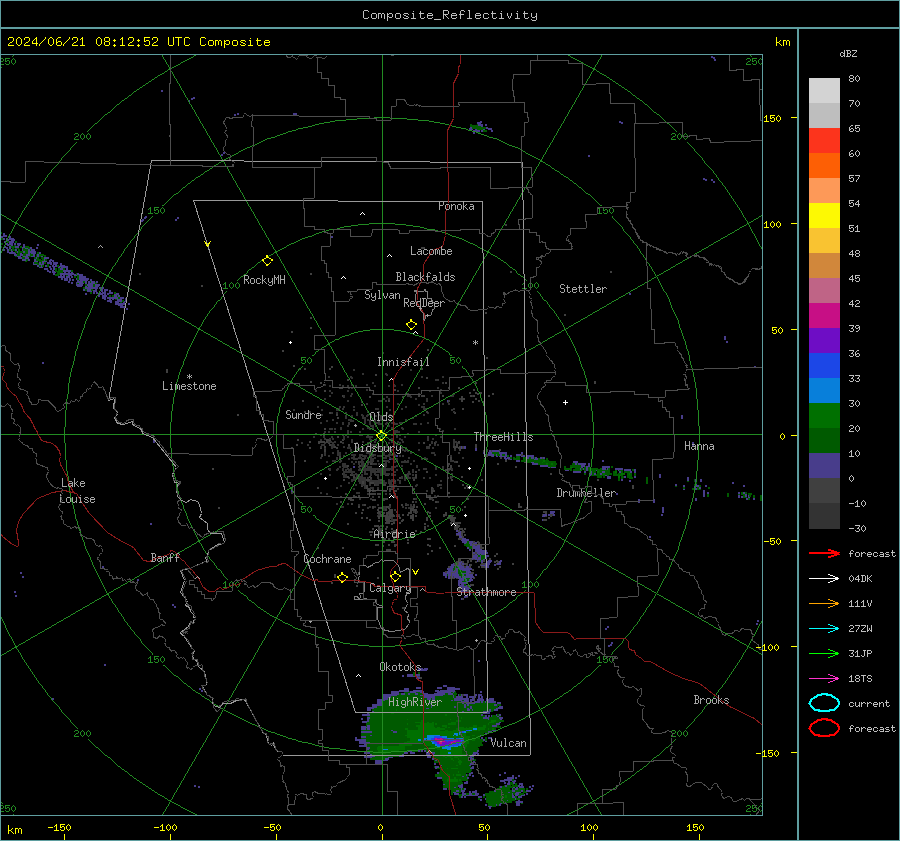900x841 pixels.
Task: Click the yellow diamond marker at radar center
Action: coord(381,436)
